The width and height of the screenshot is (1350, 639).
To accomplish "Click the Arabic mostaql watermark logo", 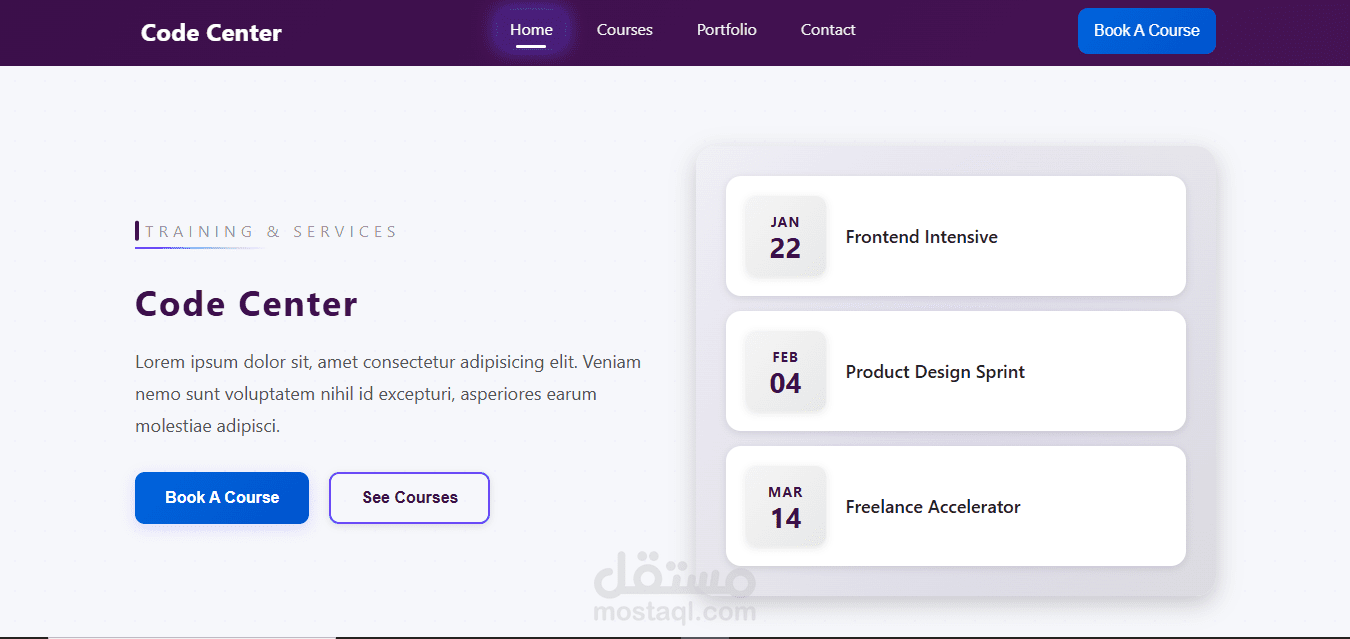I will pyautogui.click(x=674, y=575).
